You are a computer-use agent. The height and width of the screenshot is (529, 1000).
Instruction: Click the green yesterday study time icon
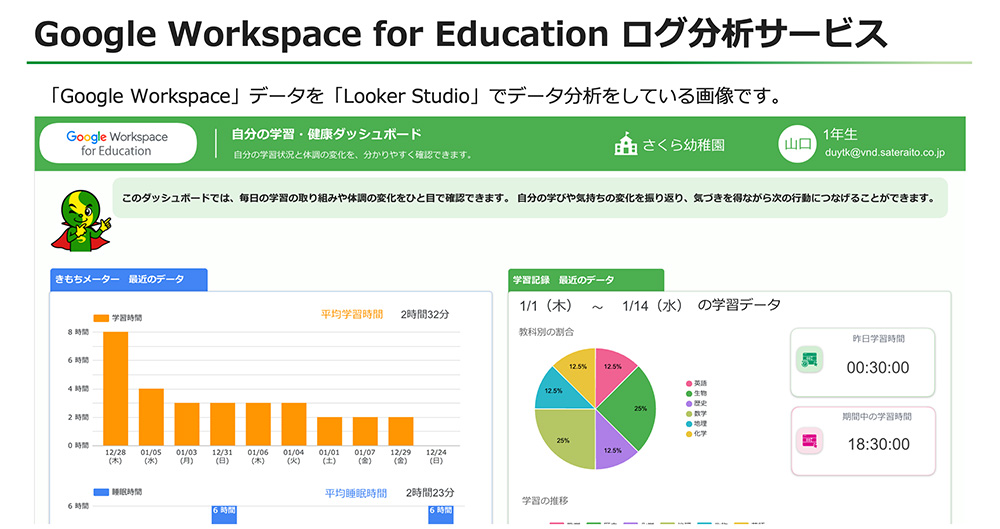(x=809, y=360)
